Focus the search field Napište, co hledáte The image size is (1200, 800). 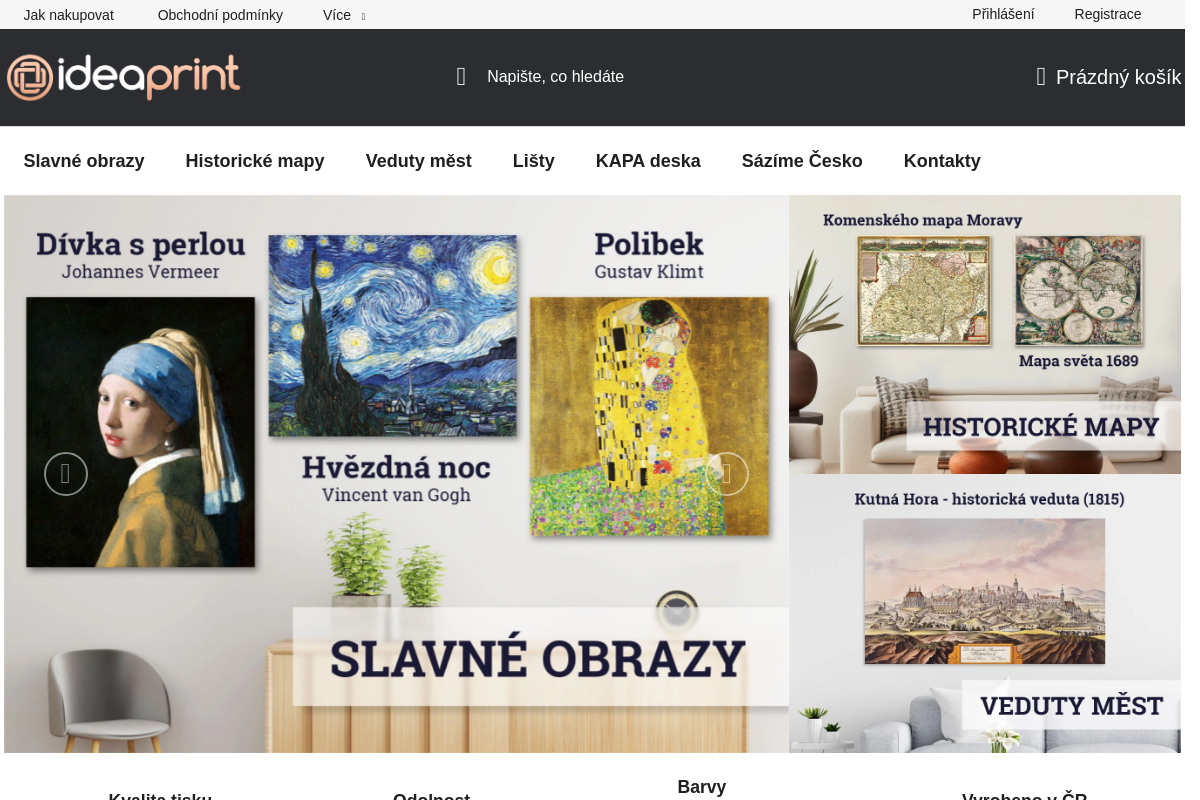coord(555,77)
